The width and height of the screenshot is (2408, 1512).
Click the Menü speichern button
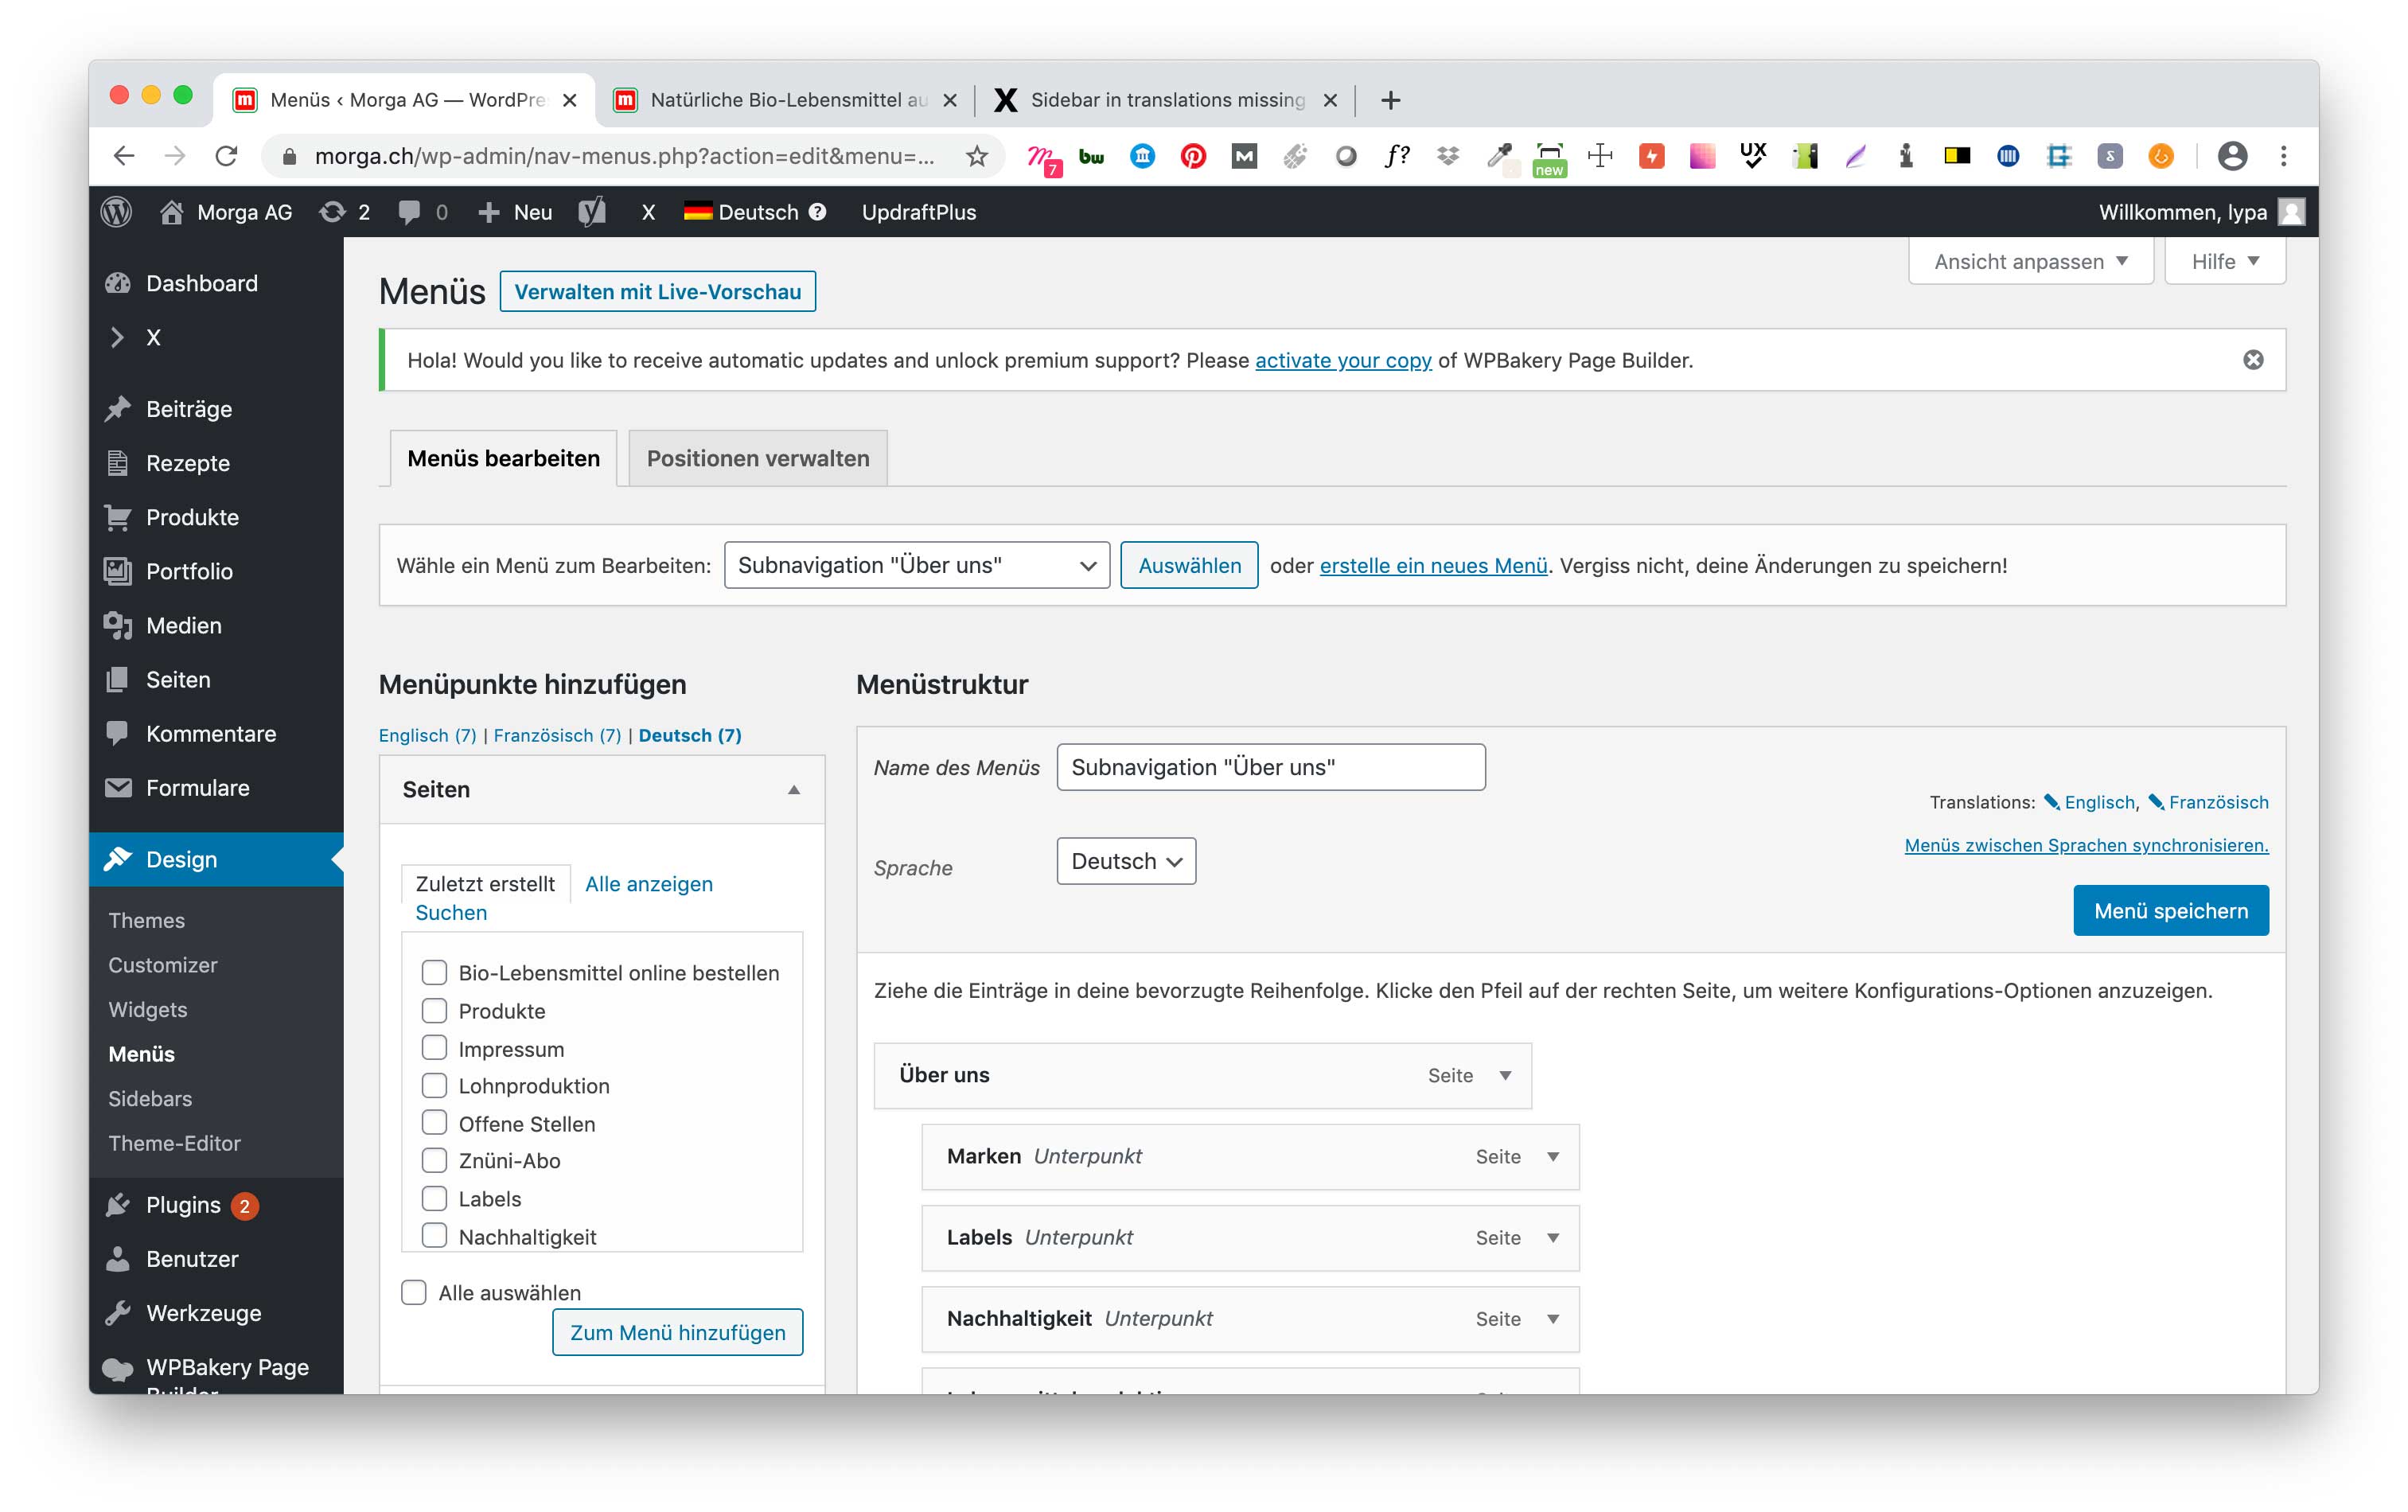pos(2170,910)
